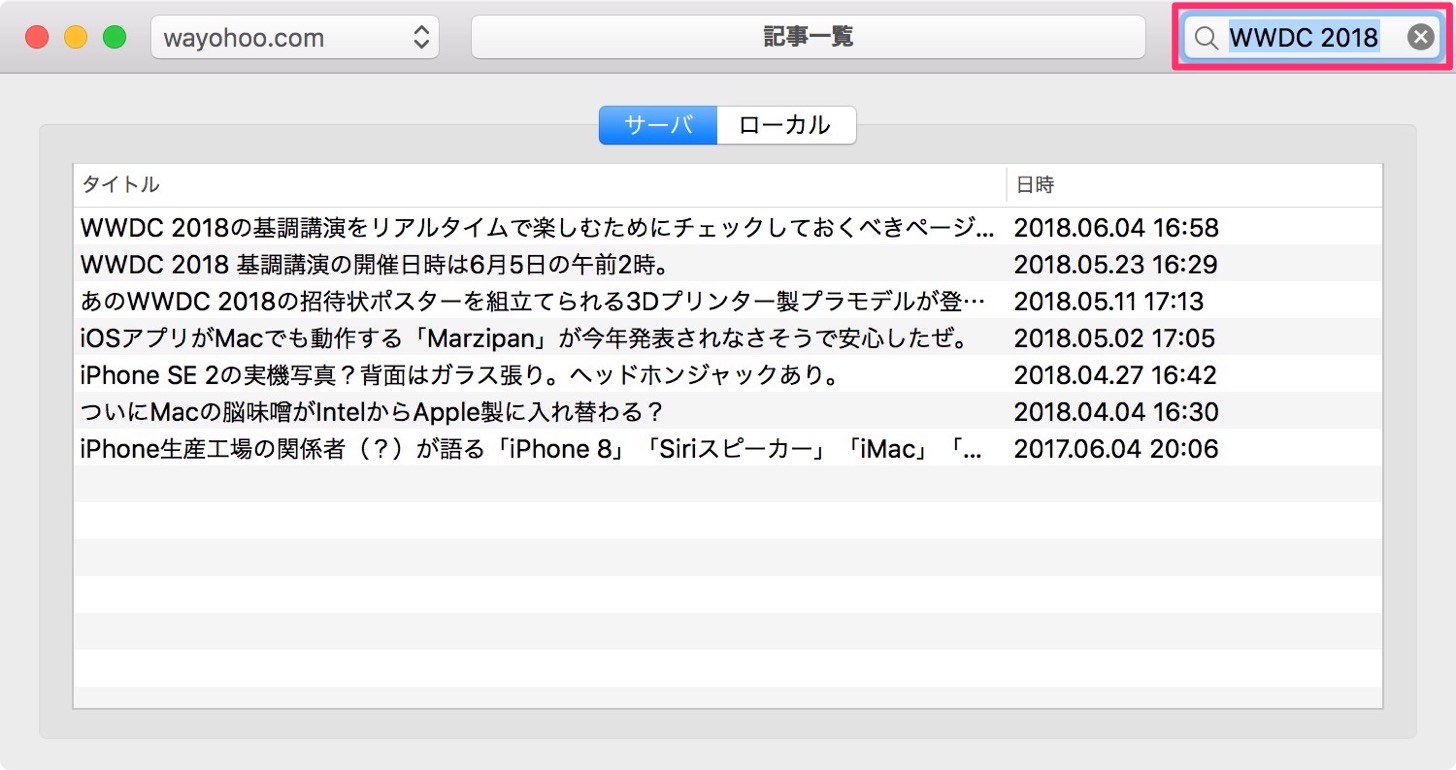This screenshot has height=770, width=1456.
Task: Sort the list by タイトル column header
Action: (540, 185)
